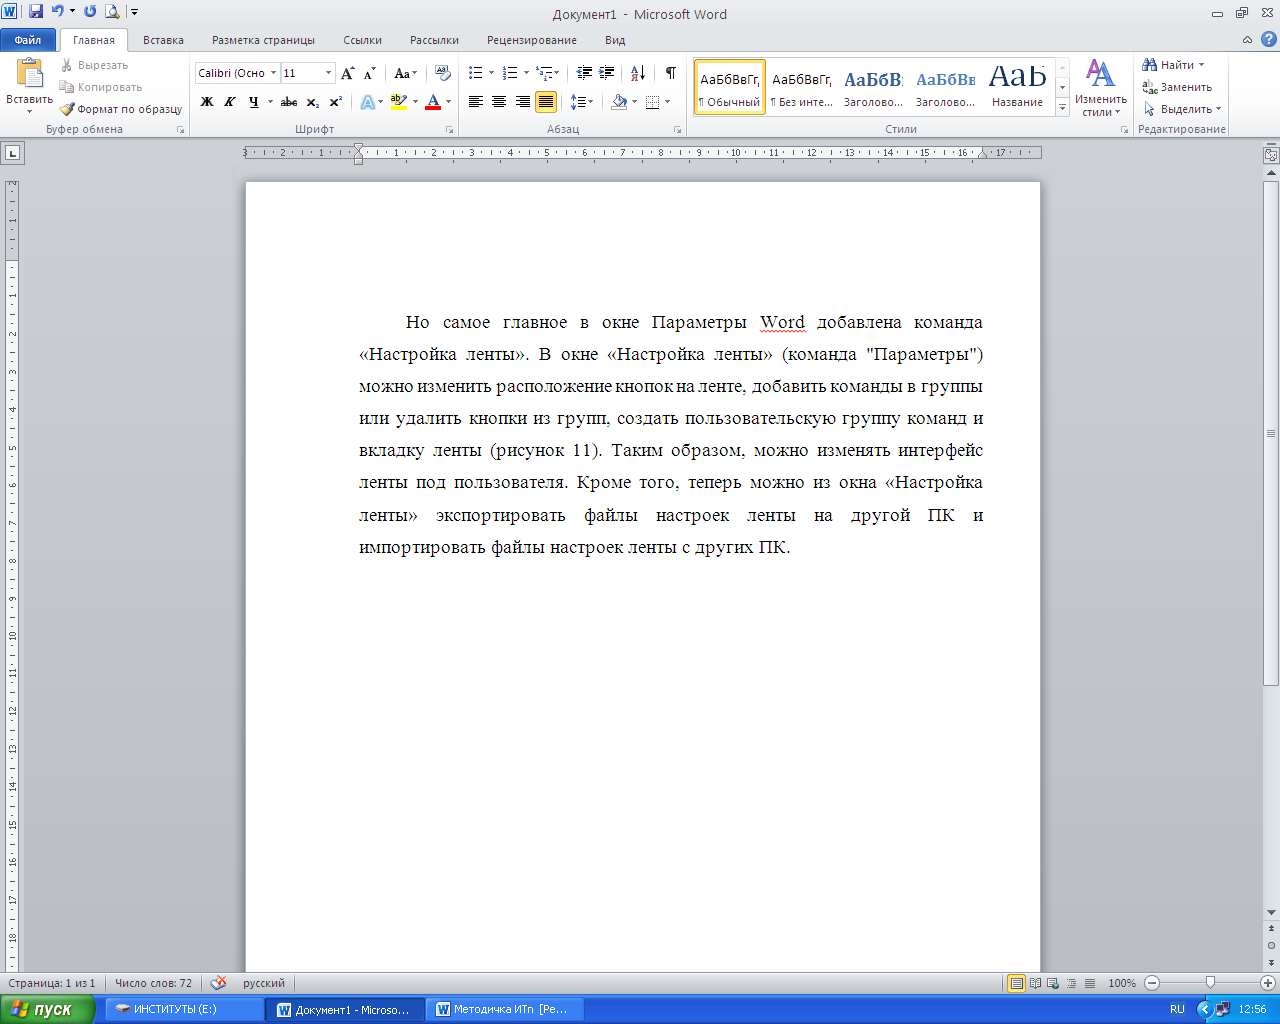This screenshot has width=1280, height=1024.
Task: Click the superscript icon
Action: coord(336,102)
